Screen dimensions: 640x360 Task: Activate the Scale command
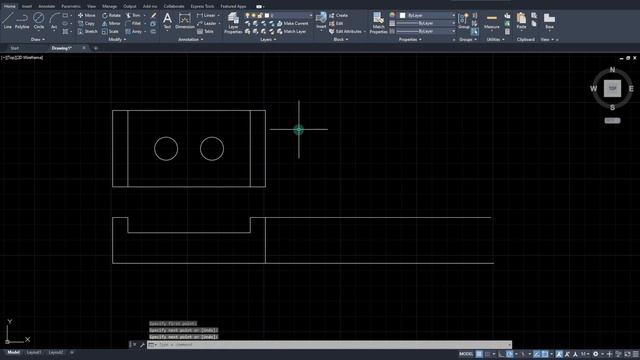[110, 31]
